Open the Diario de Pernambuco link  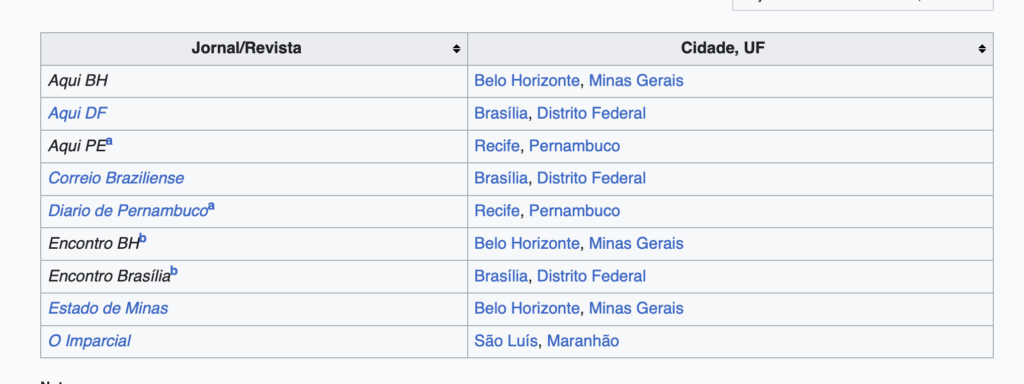(x=128, y=211)
